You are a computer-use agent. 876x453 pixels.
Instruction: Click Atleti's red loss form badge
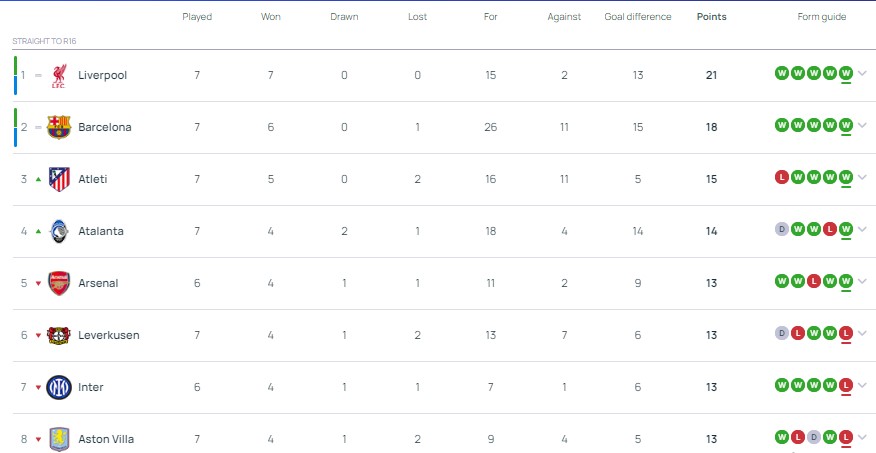[x=782, y=177]
